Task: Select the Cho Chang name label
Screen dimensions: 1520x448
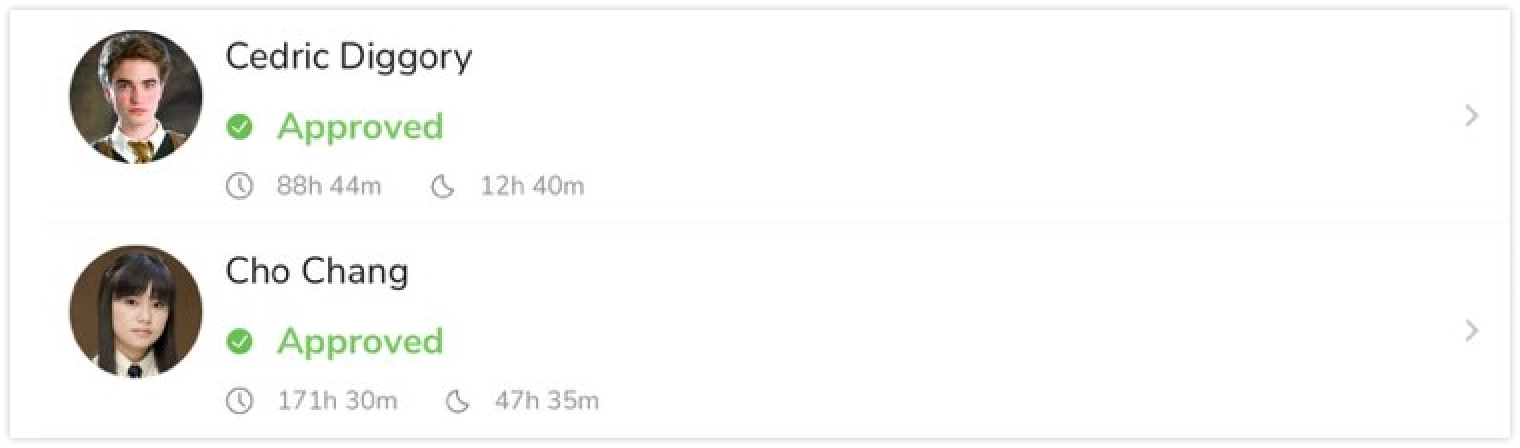Action: pos(317,271)
